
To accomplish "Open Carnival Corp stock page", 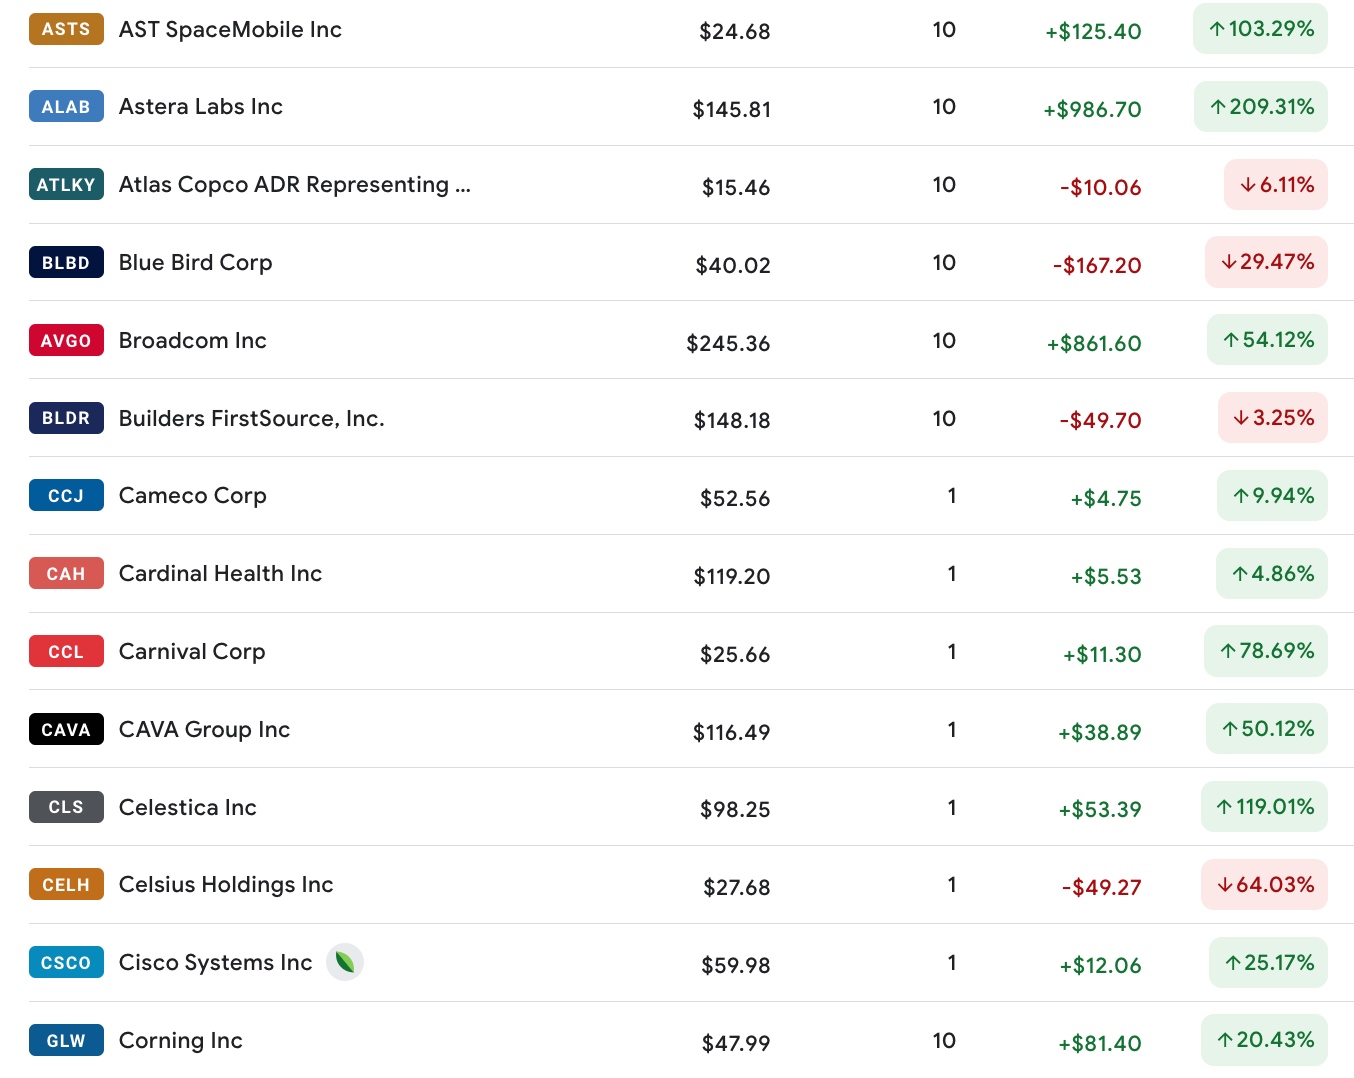I will click(x=192, y=651).
